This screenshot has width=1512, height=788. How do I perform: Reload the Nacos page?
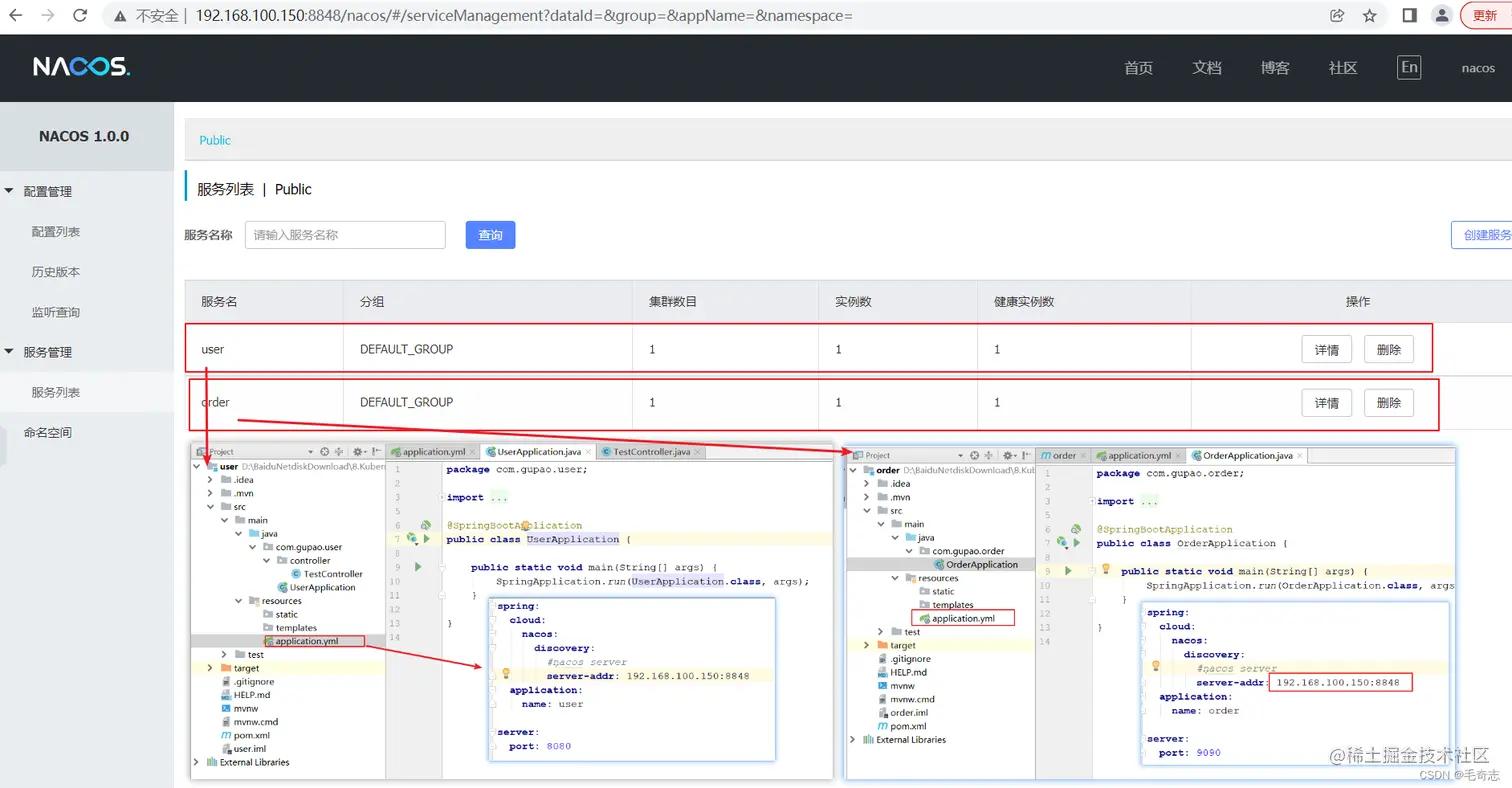[x=80, y=16]
